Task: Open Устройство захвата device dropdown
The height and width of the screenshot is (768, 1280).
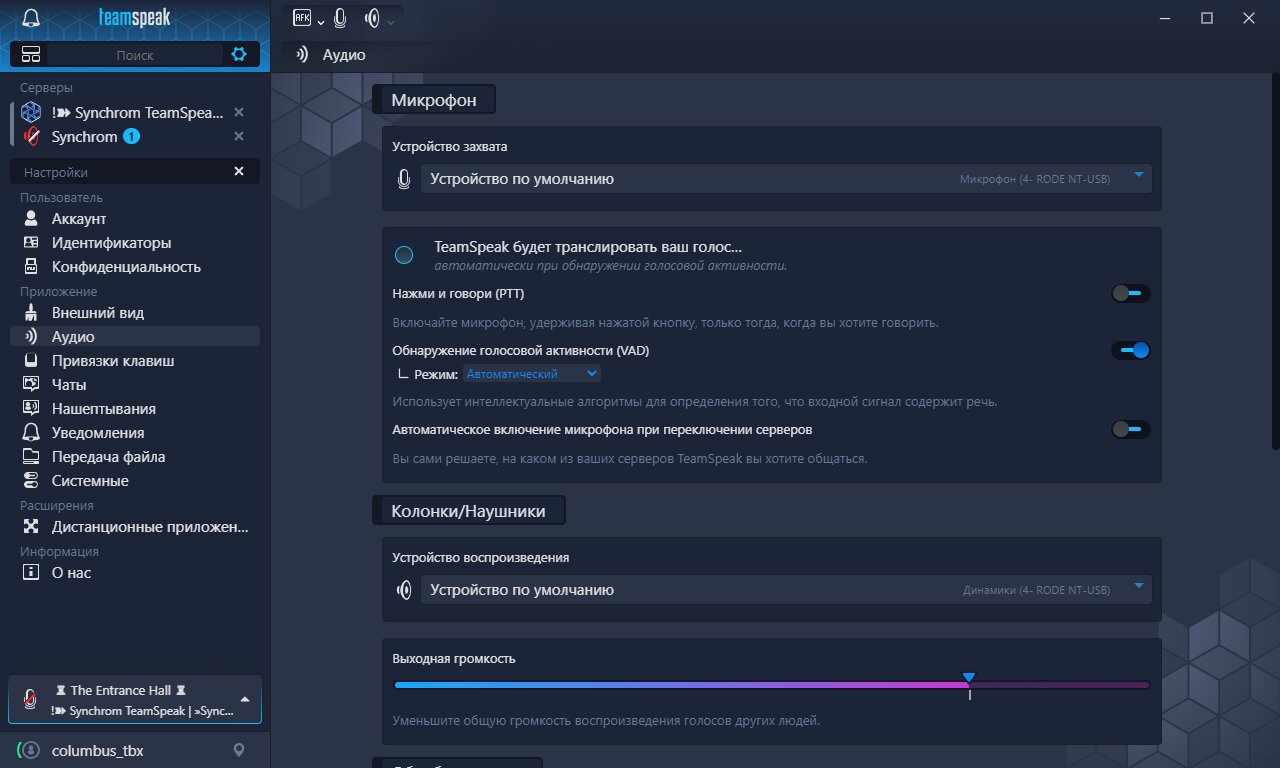Action: (786, 179)
